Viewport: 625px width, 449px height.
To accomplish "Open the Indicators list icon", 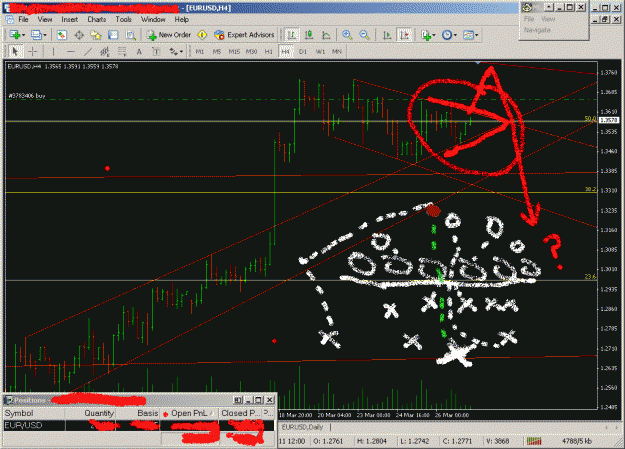I will (x=426, y=35).
